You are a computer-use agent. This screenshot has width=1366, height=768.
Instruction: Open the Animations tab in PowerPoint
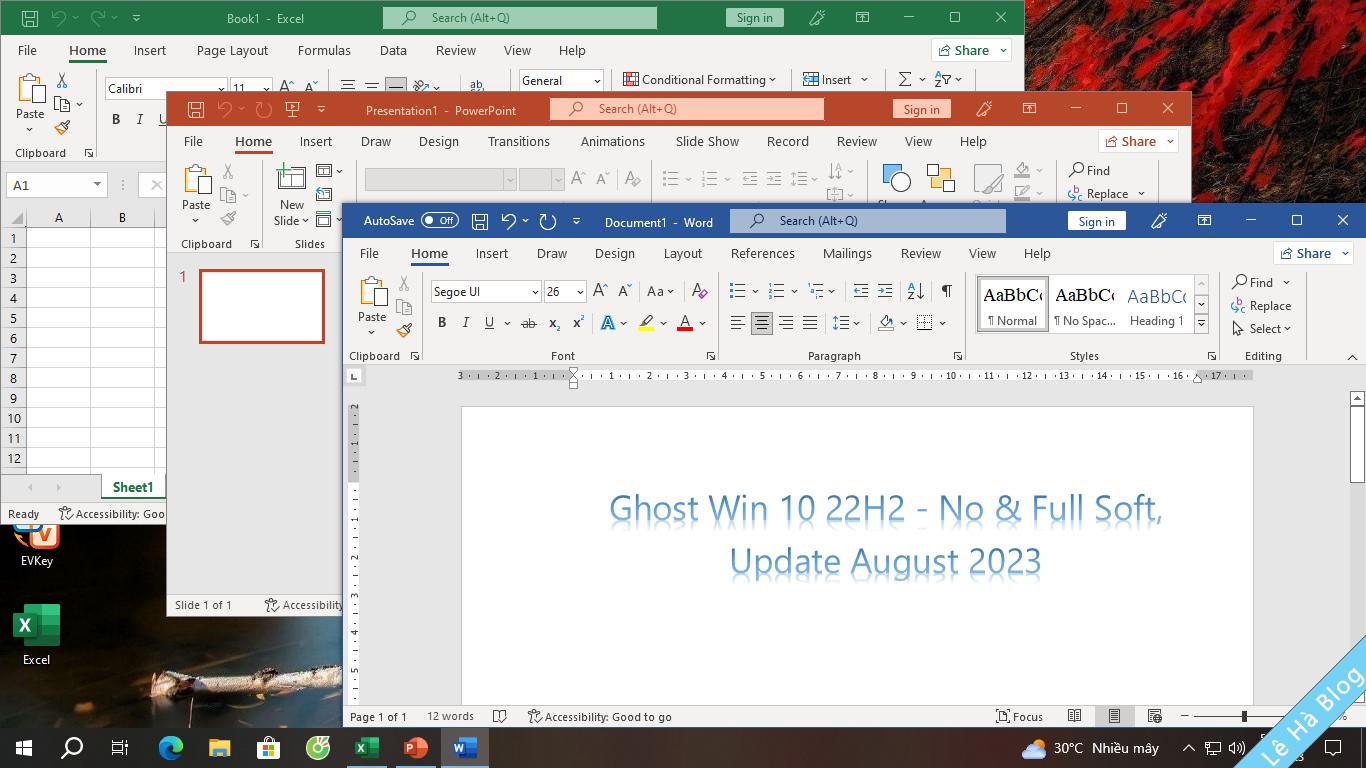tap(613, 141)
